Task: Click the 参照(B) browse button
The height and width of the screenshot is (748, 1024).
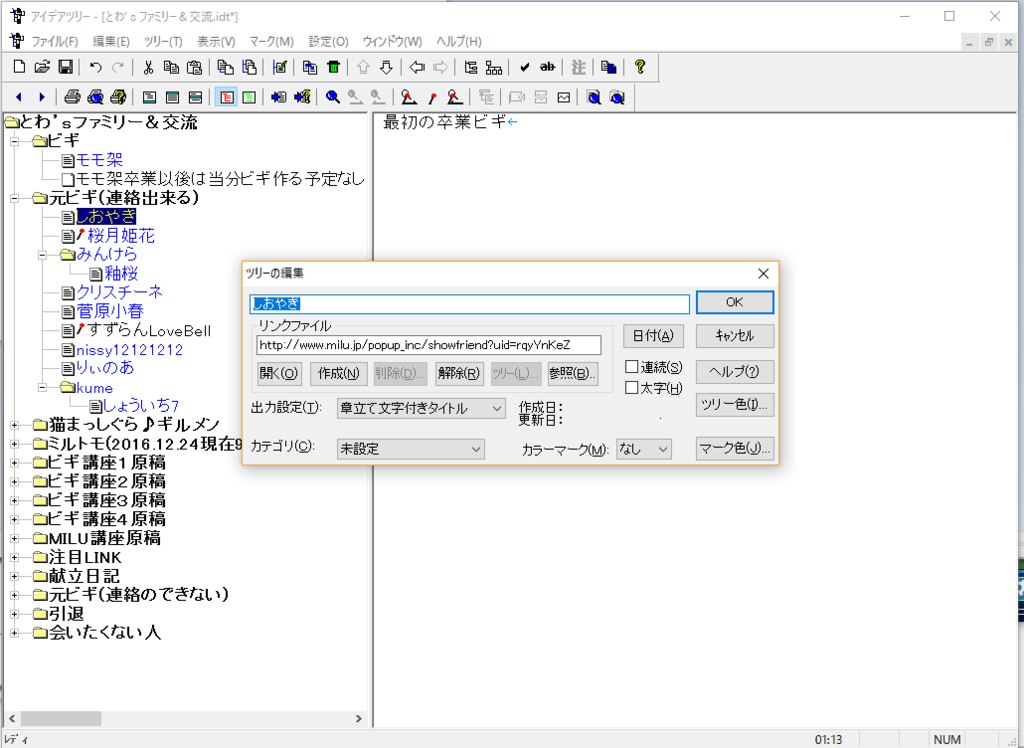Action: pos(573,374)
